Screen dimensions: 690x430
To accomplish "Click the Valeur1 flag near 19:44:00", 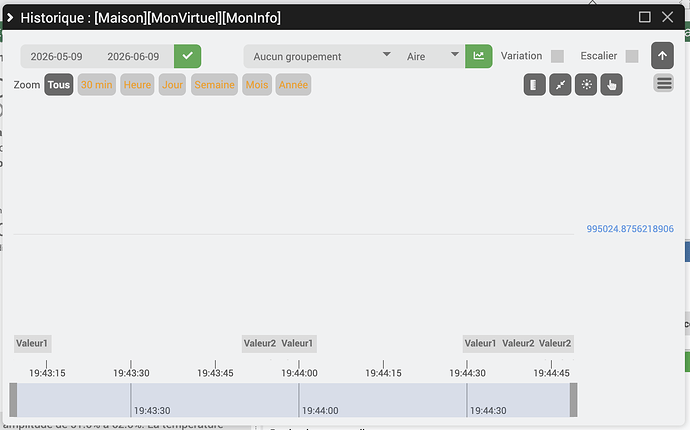I will coord(297,343).
